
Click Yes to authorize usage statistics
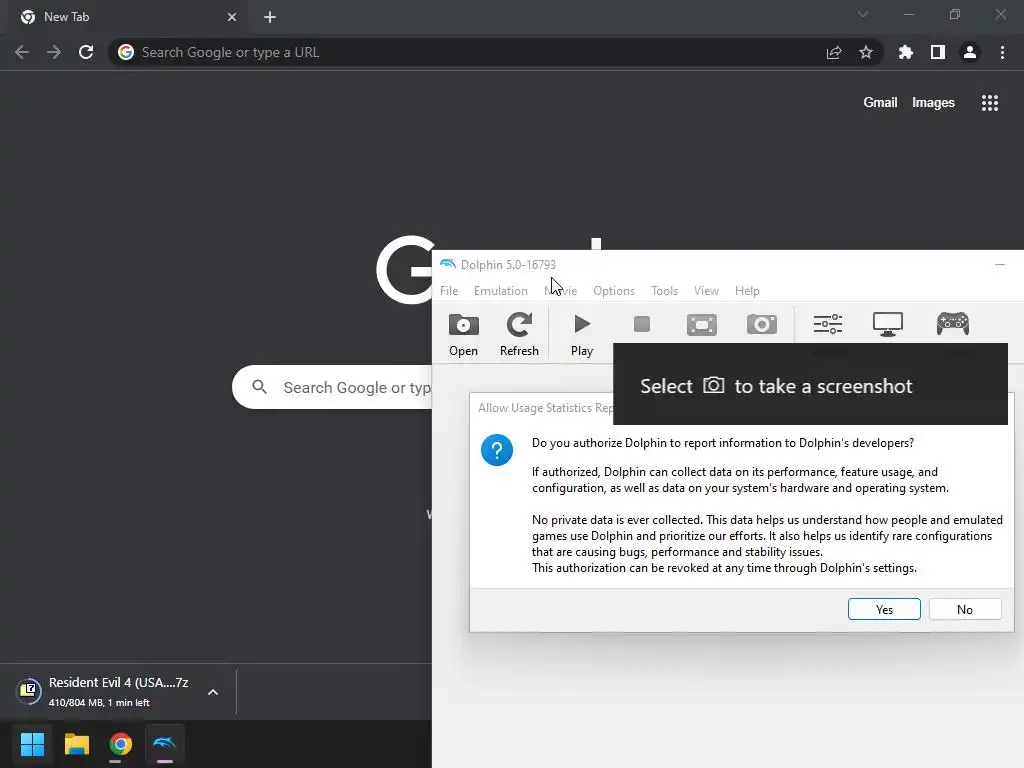pyautogui.click(x=884, y=609)
